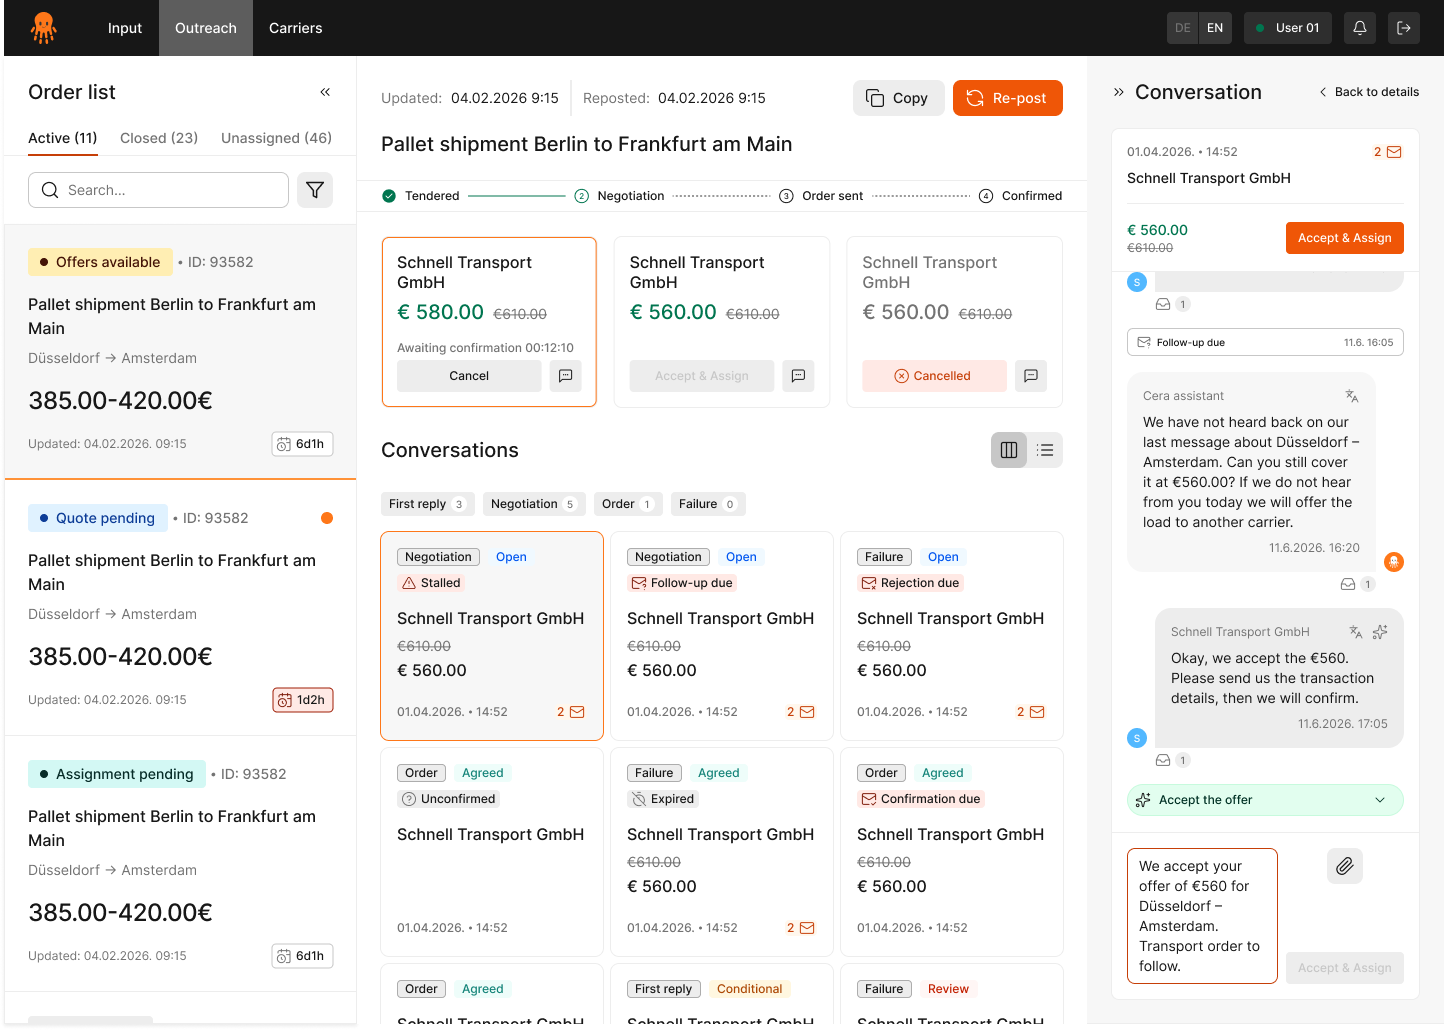Switch language to EN
1444x1030 pixels.
[1215, 28]
